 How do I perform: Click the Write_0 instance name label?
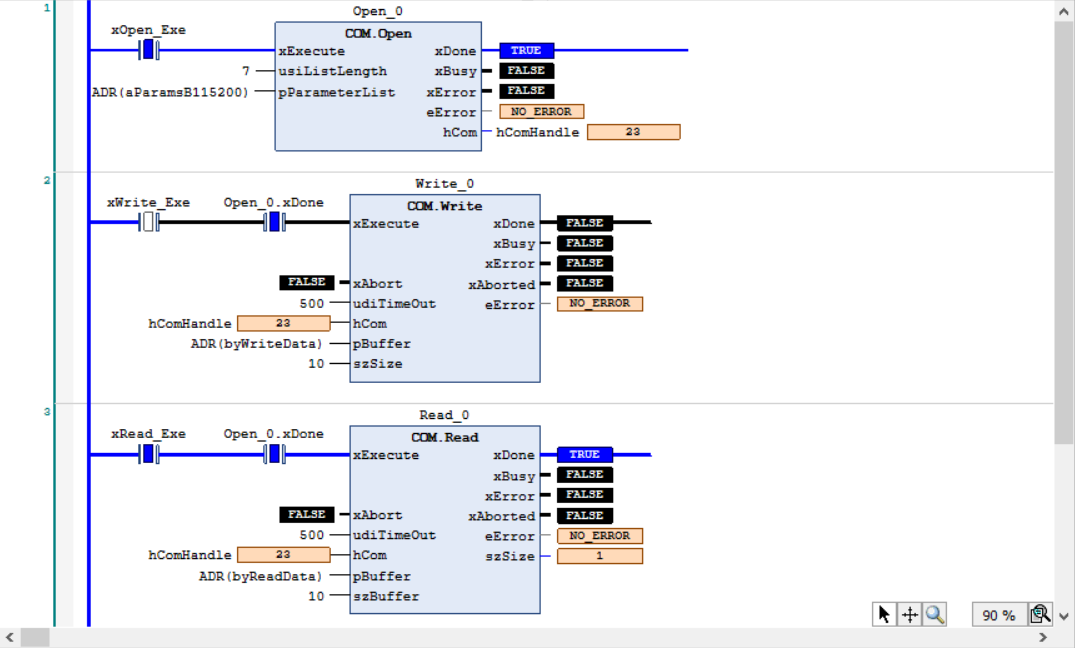[445, 184]
